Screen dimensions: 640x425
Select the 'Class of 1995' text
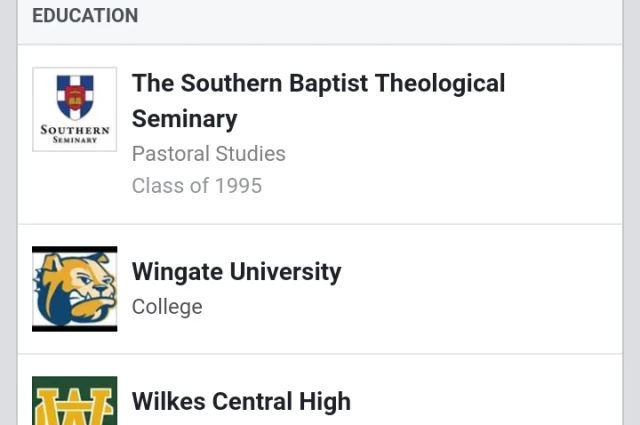196,185
